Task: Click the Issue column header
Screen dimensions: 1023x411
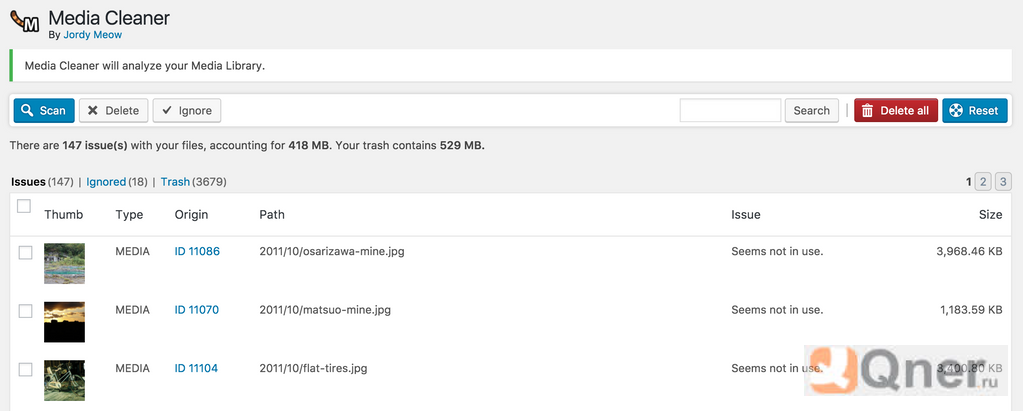Action: 746,215
